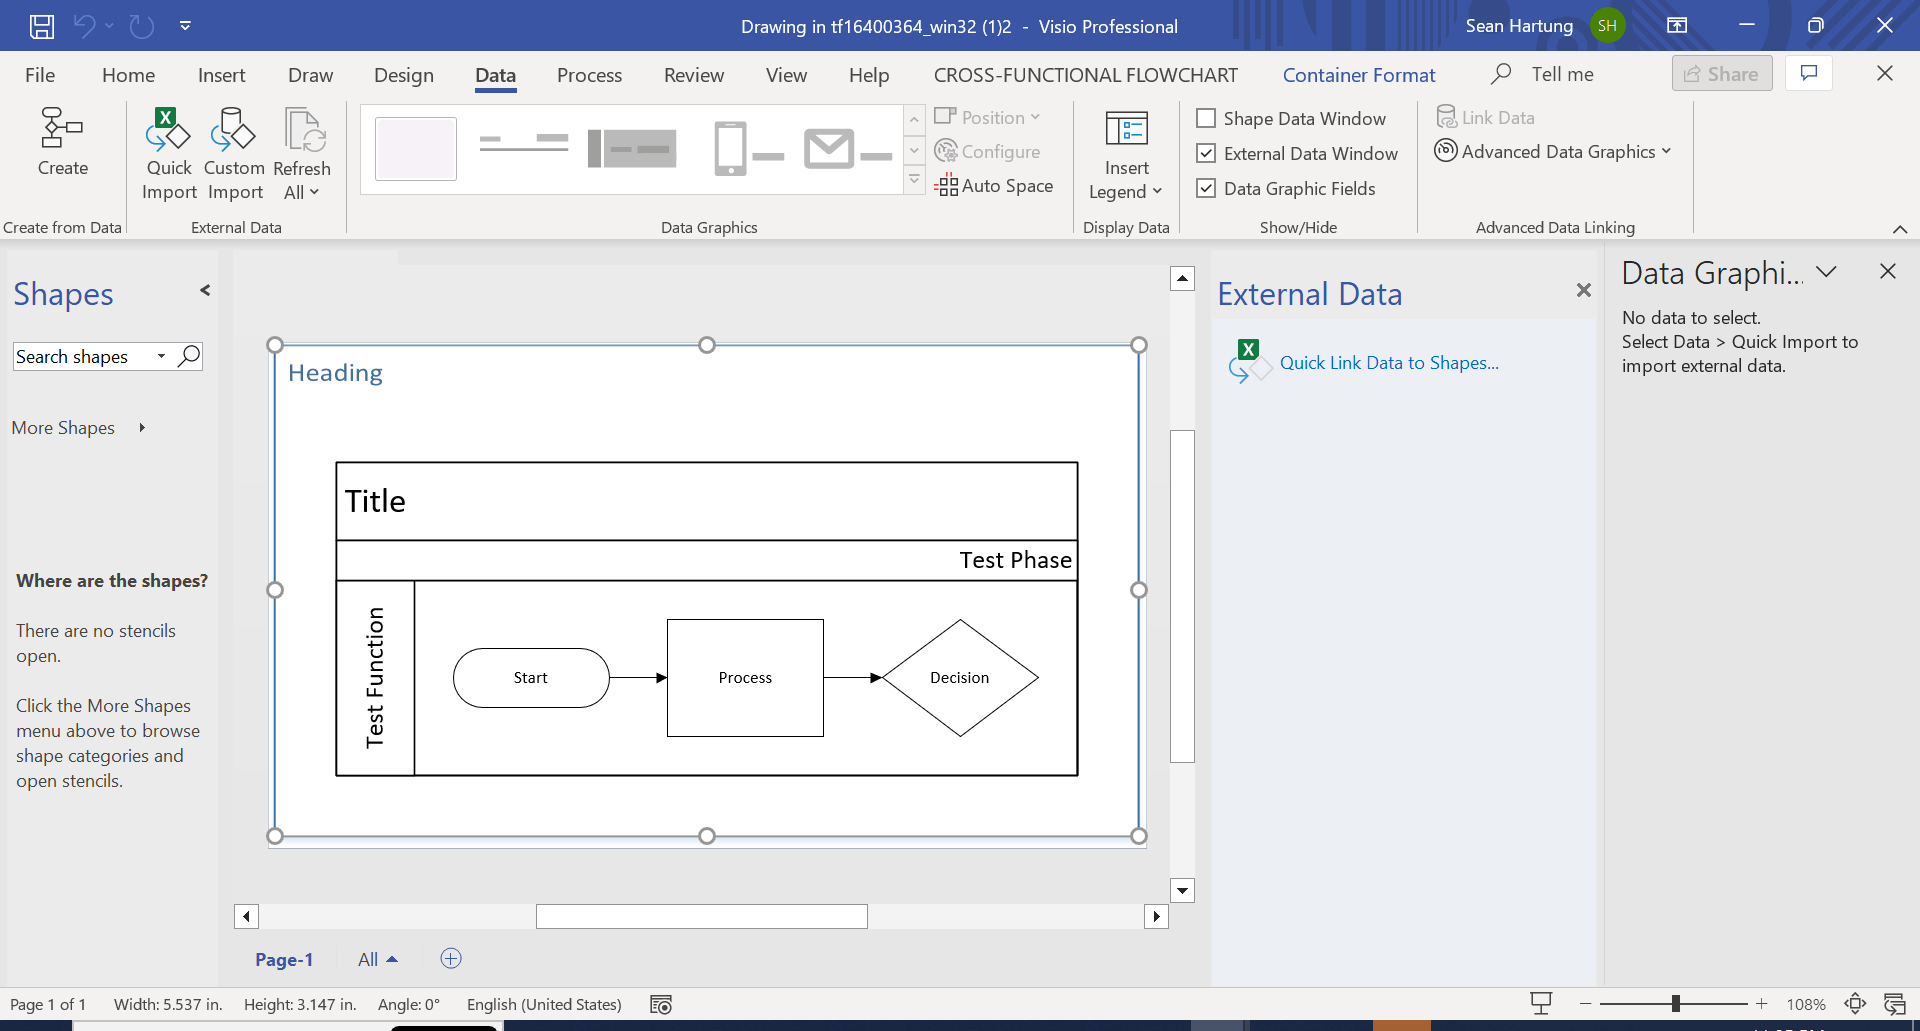Viewport: 1920px width, 1031px height.
Task: Click the Auto Space icon
Action: (946, 185)
